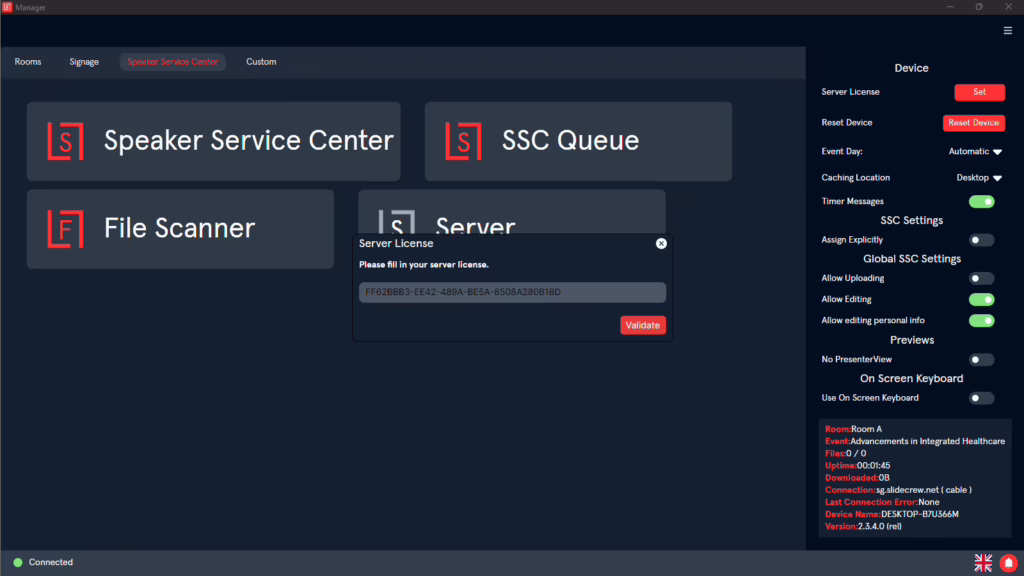Click the Server License dialog title
Screen dimensions: 1024x576
pos(396,244)
